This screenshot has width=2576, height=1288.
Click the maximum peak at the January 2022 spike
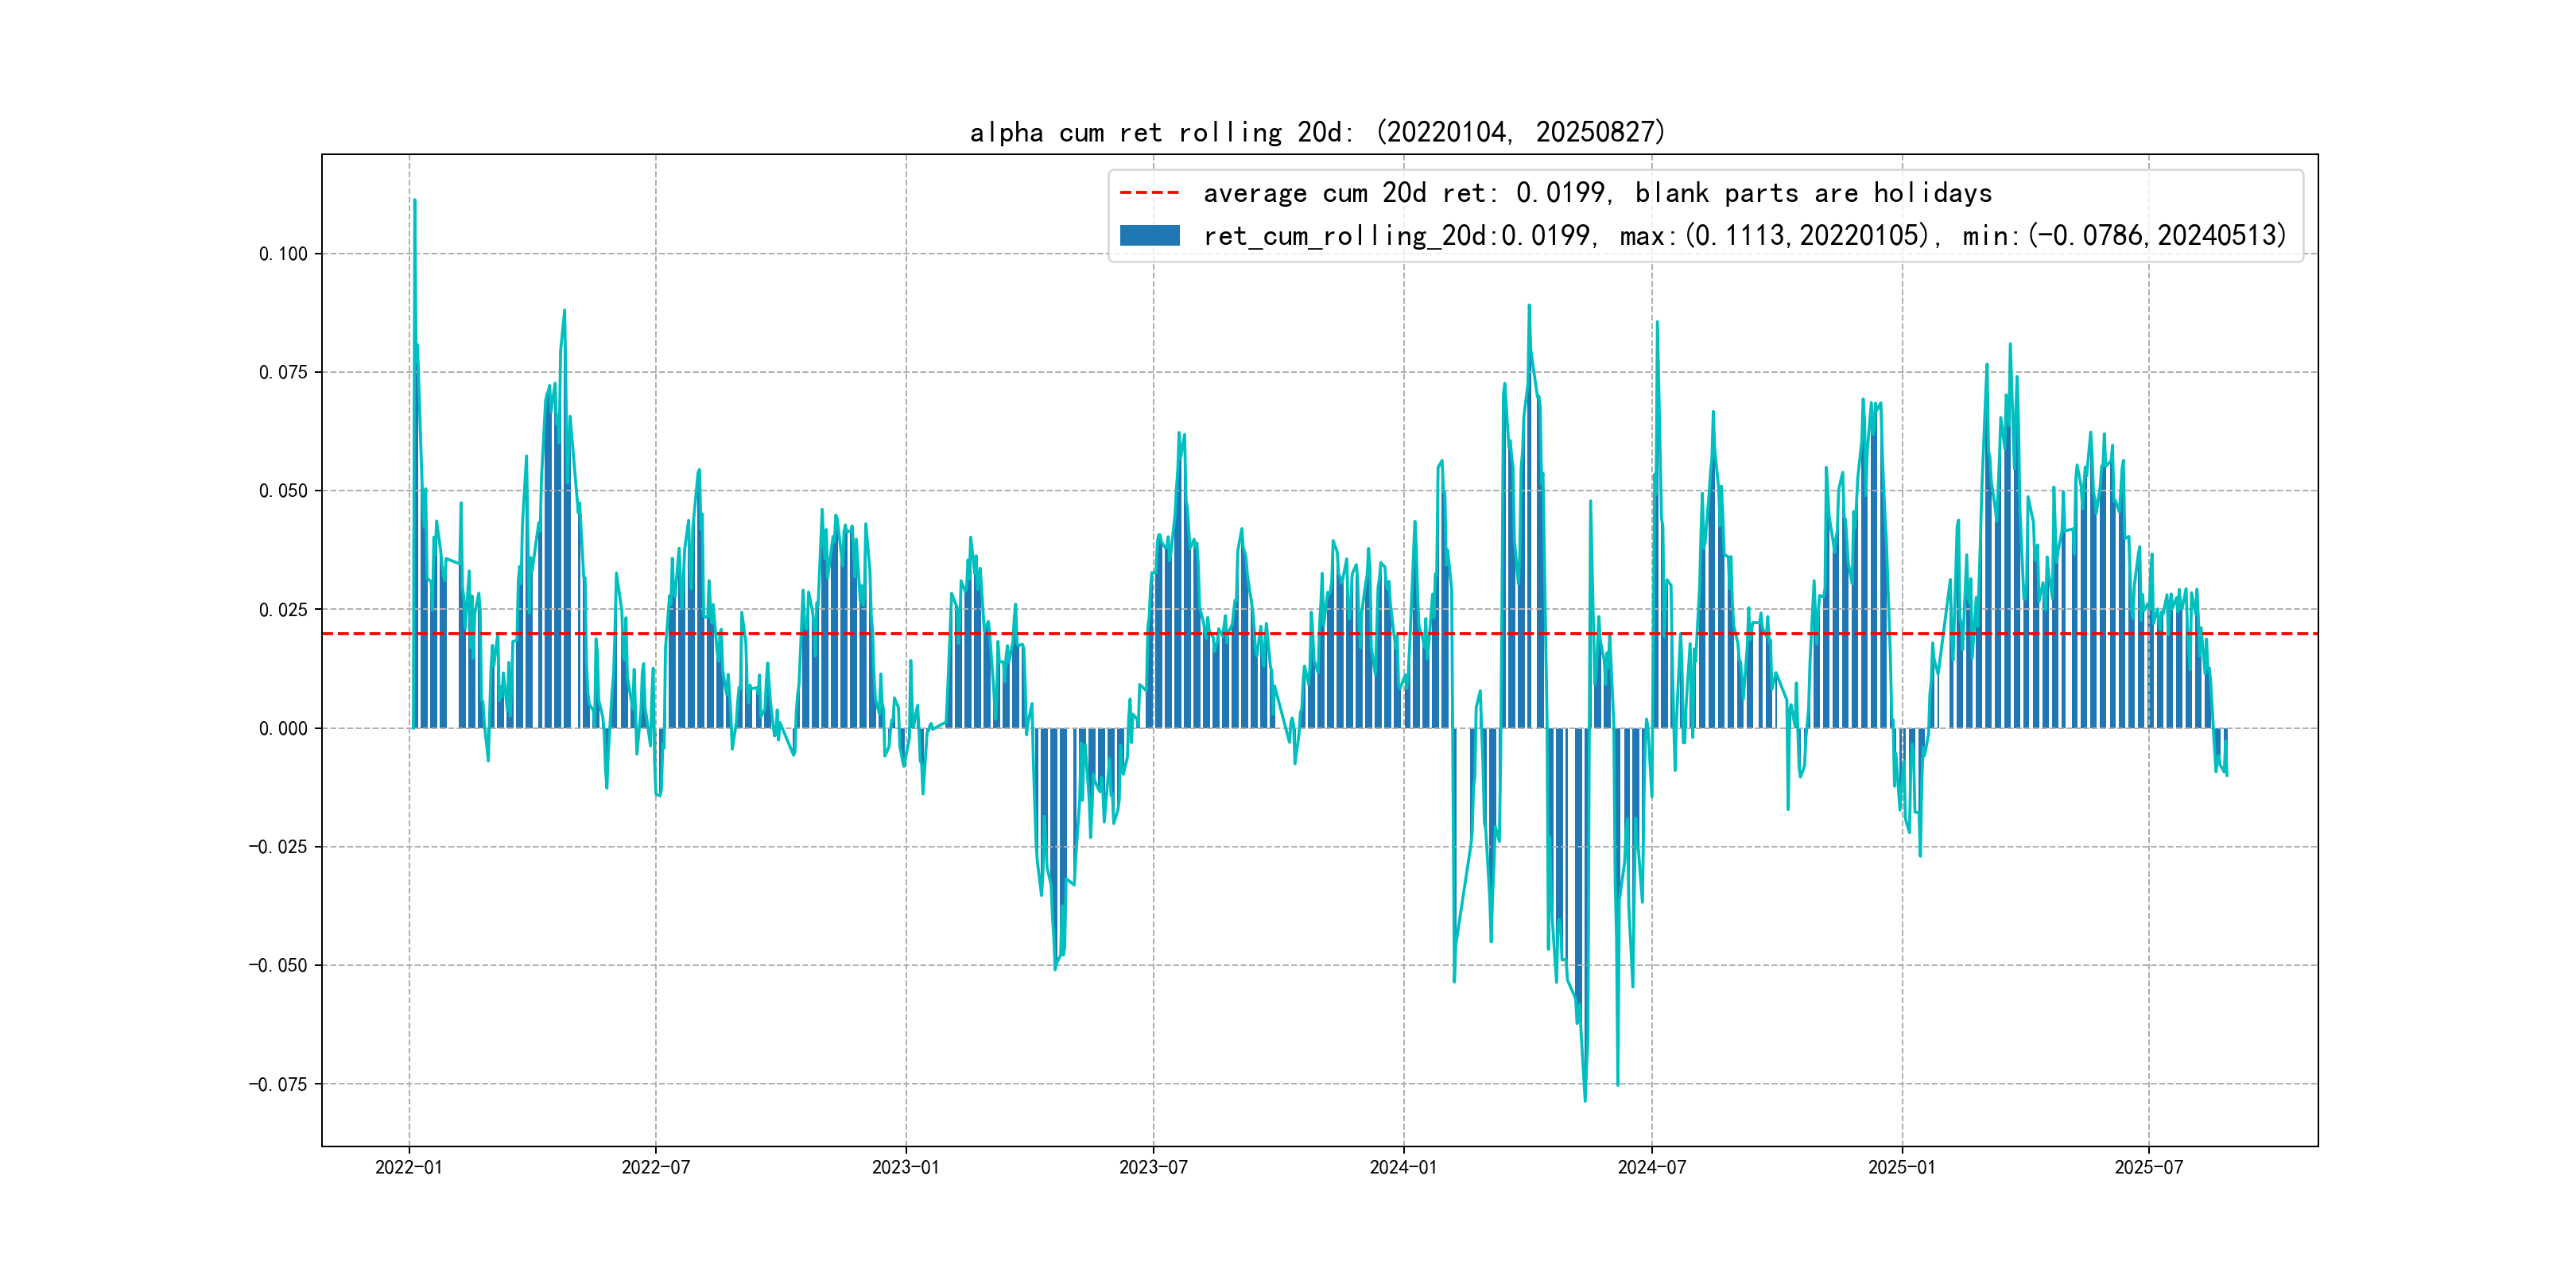(x=415, y=201)
